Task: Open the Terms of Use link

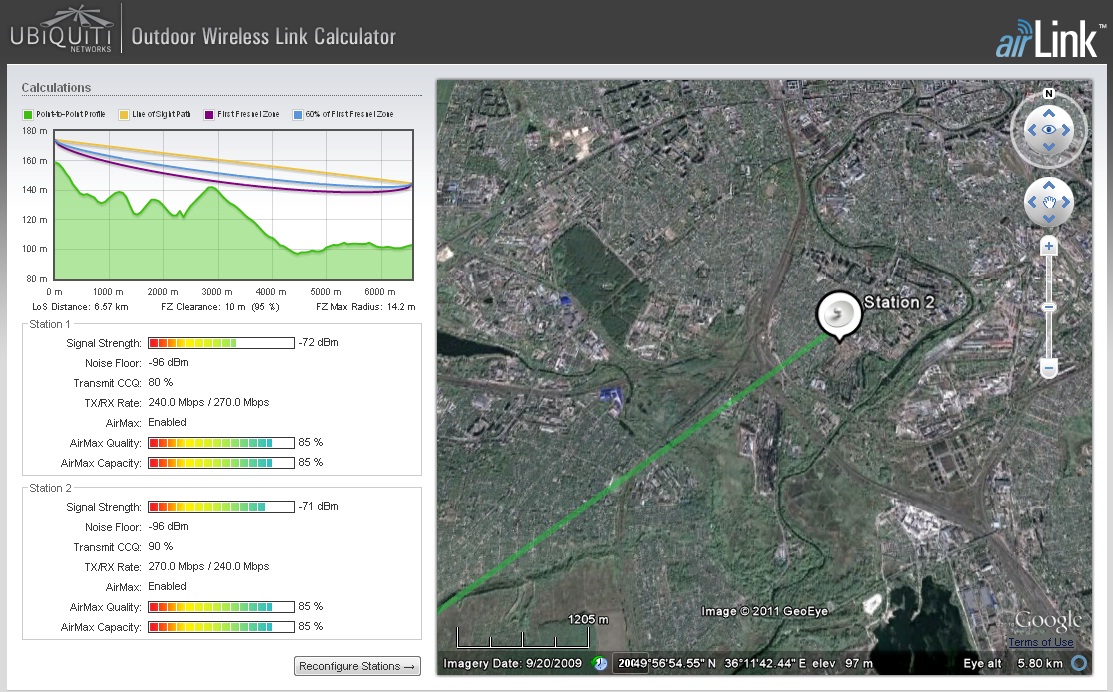Action: coord(1040,642)
